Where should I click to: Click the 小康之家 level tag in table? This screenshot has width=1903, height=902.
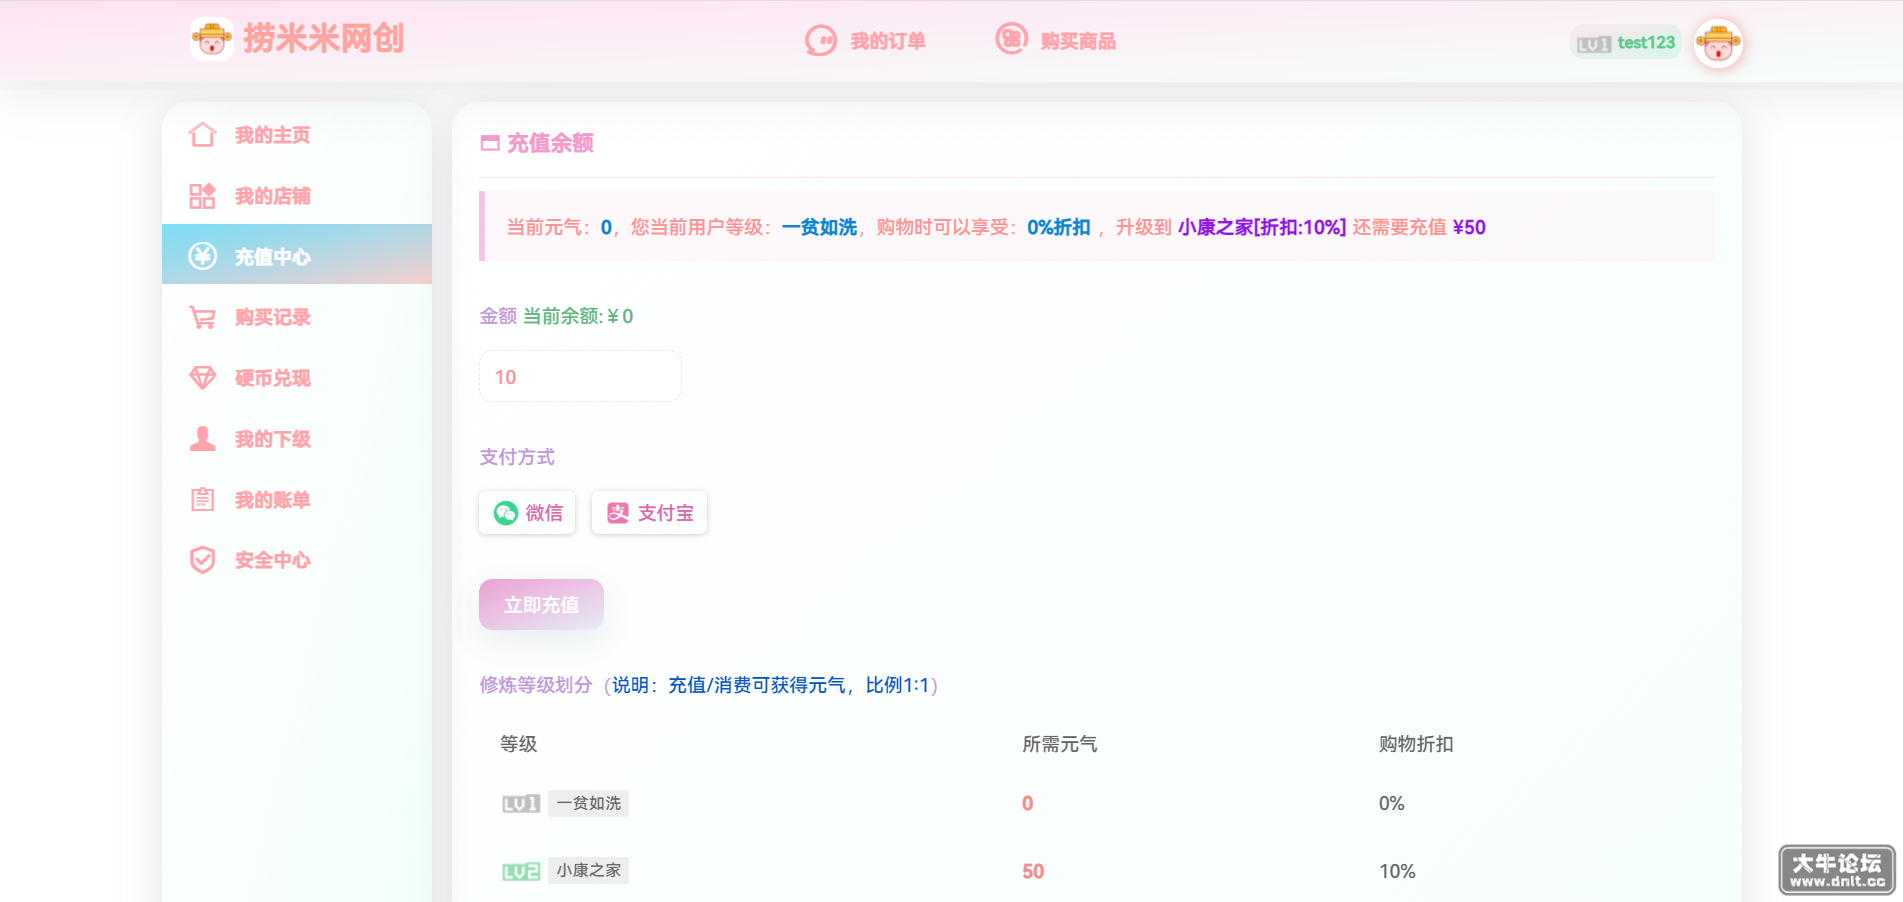588,870
